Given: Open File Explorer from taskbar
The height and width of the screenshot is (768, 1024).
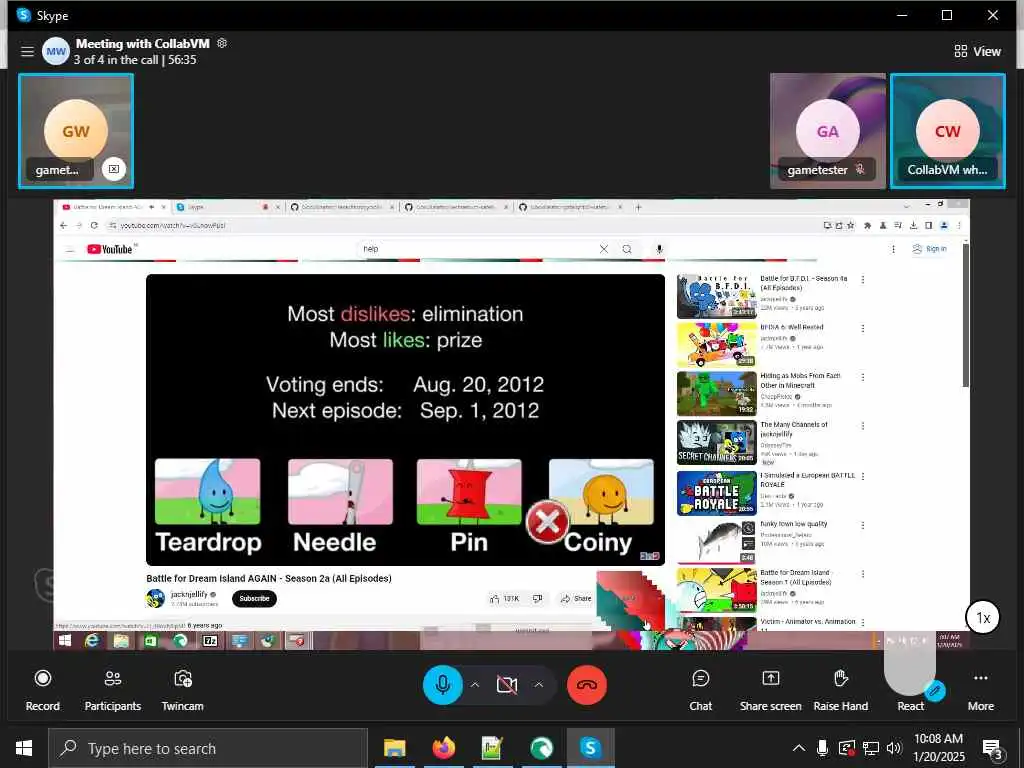Looking at the screenshot, I should pyautogui.click(x=394, y=748).
